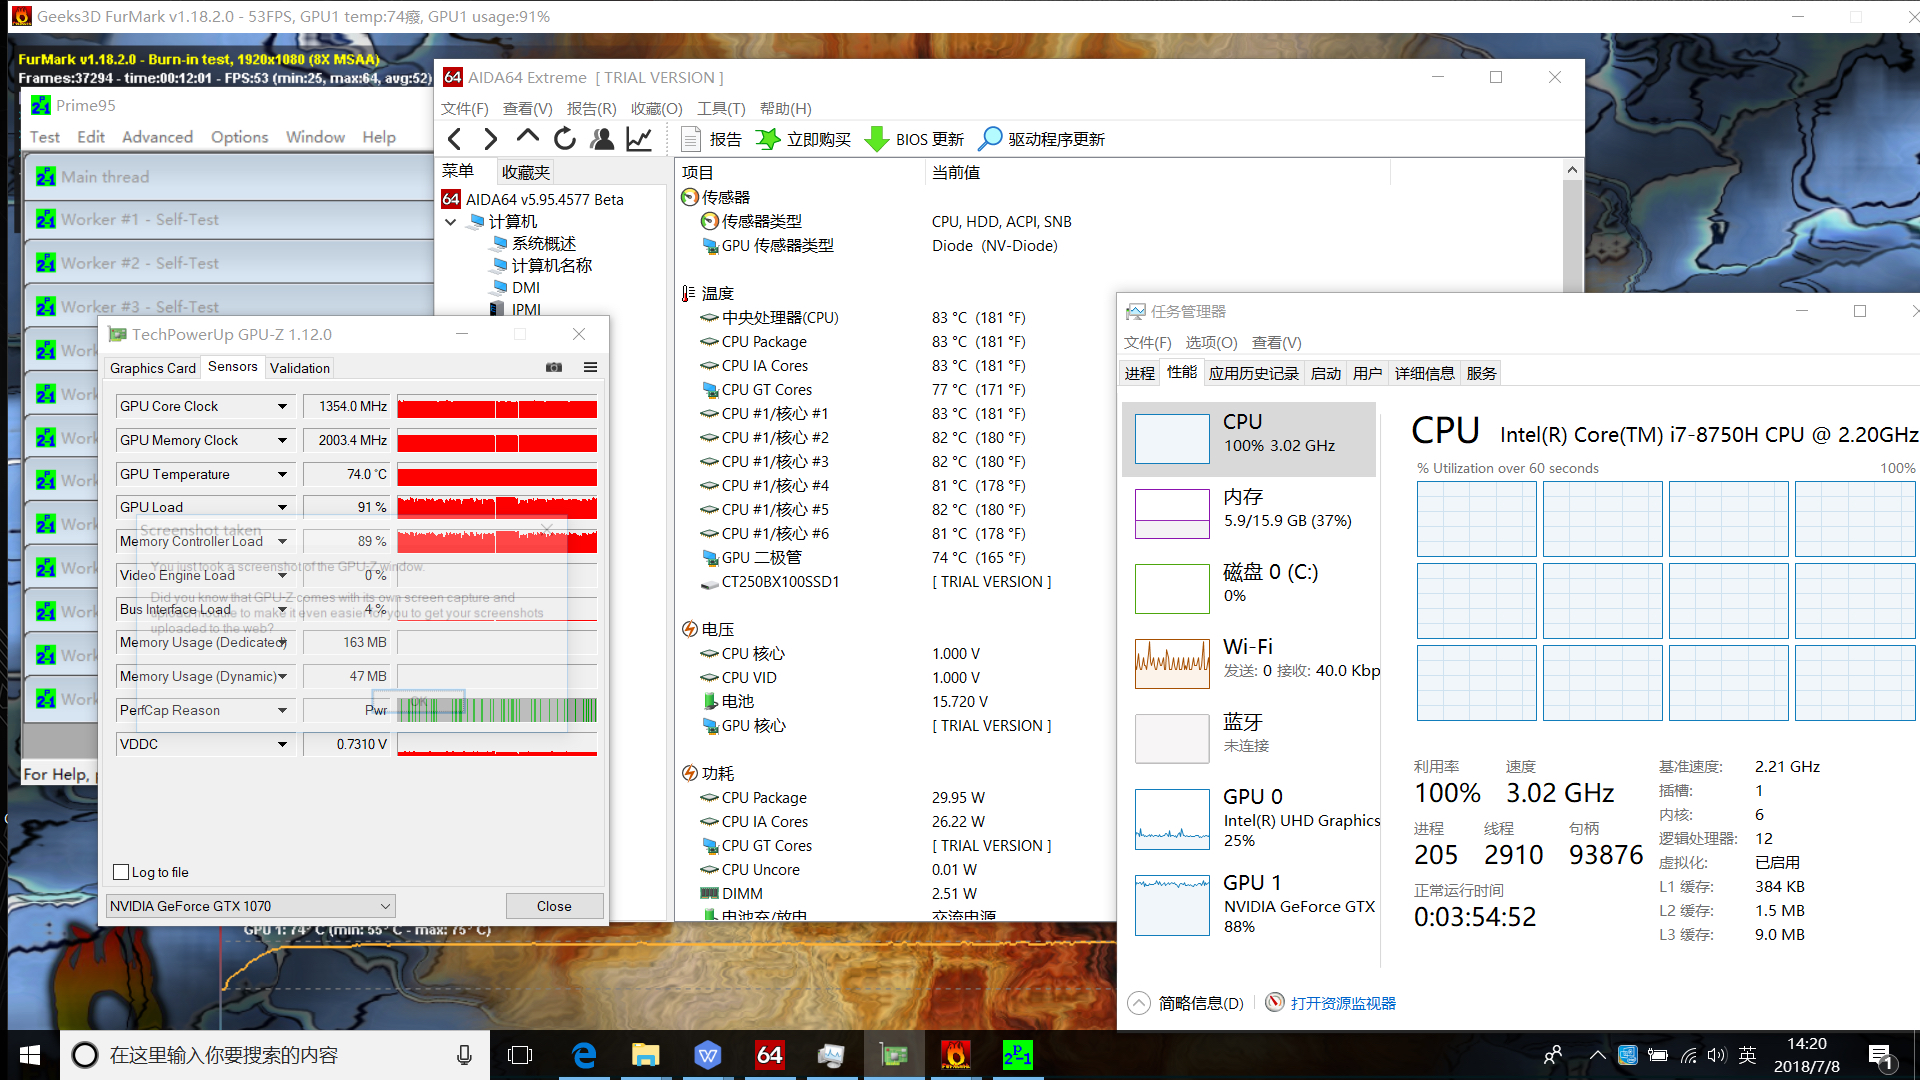Image resolution: width=1920 pixels, height=1080 pixels.
Task: Click the AIDA64 back navigation arrow
Action: (x=455, y=139)
